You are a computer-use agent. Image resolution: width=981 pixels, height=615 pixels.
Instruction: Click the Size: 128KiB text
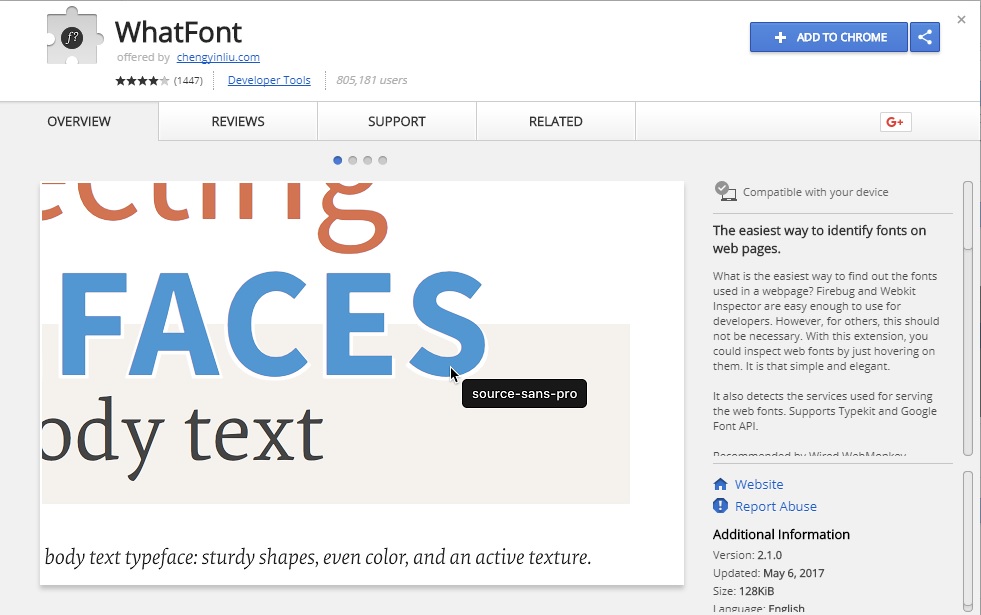(x=743, y=591)
